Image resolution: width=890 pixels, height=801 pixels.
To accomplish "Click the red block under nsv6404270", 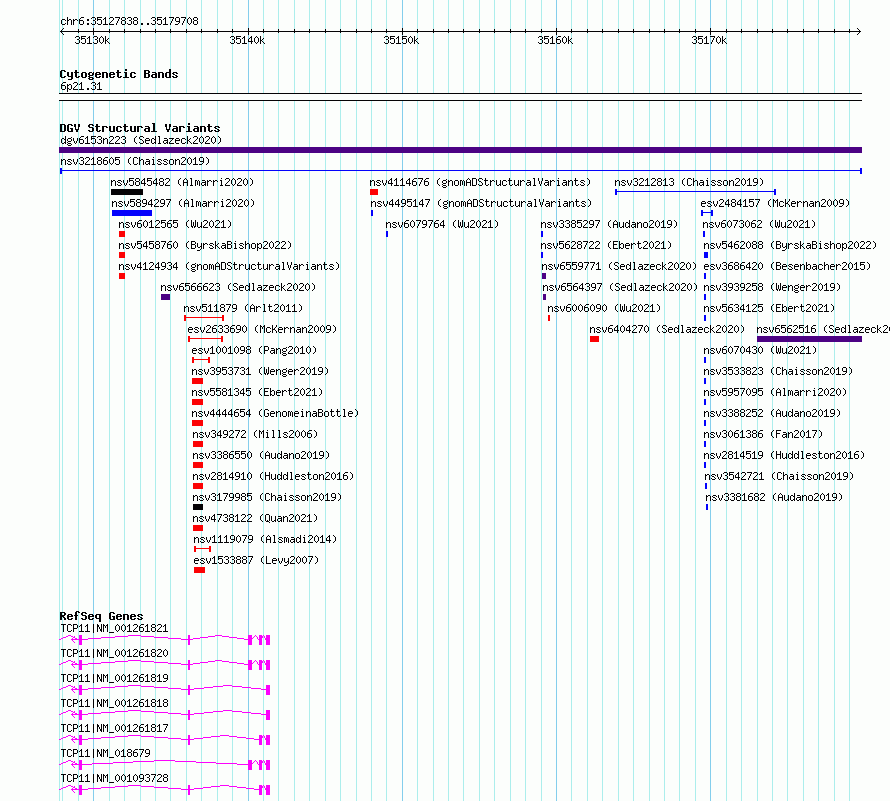I will tap(594, 339).
